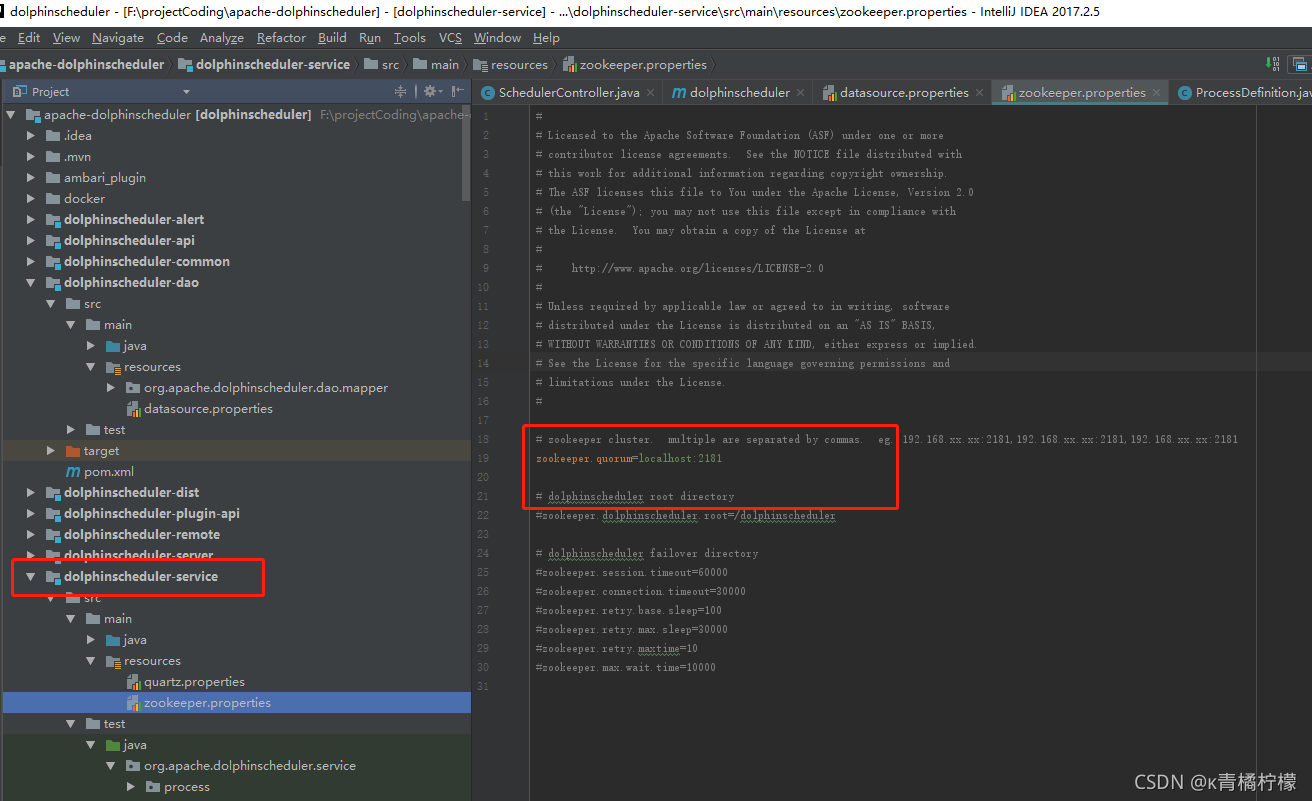Collapse dolphinscheduler-service module
This screenshot has height=801, width=1312.
pyautogui.click(x=31, y=576)
